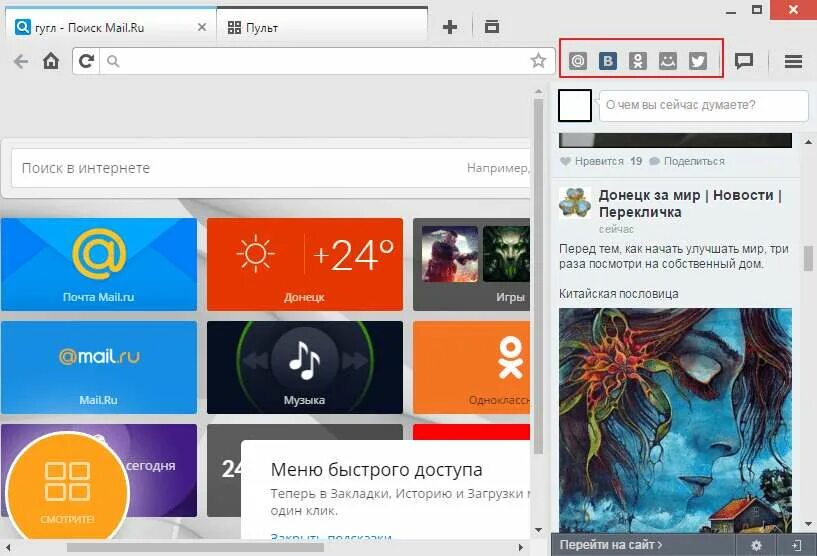Click the 'О чем вы сейчас думаете?' field
This screenshot has height=556, width=817.
click(703, 105)
